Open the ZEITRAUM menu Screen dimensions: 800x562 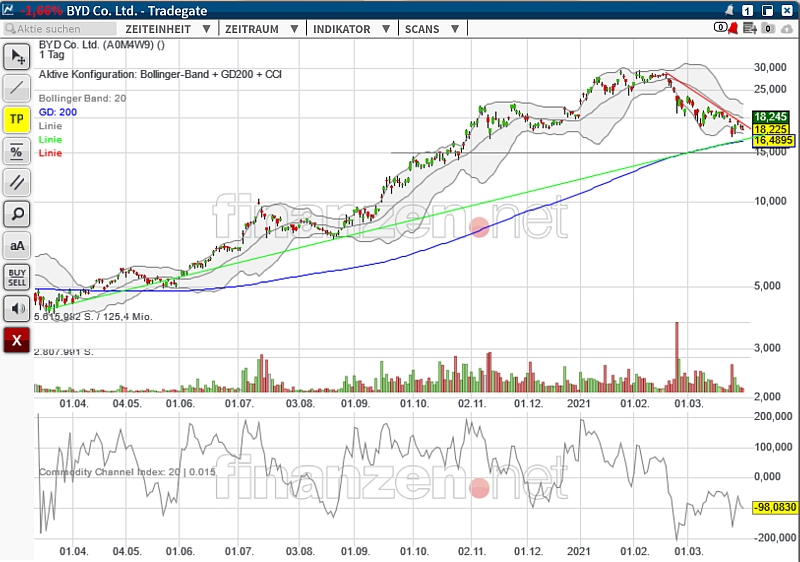(x=252, y=29)
